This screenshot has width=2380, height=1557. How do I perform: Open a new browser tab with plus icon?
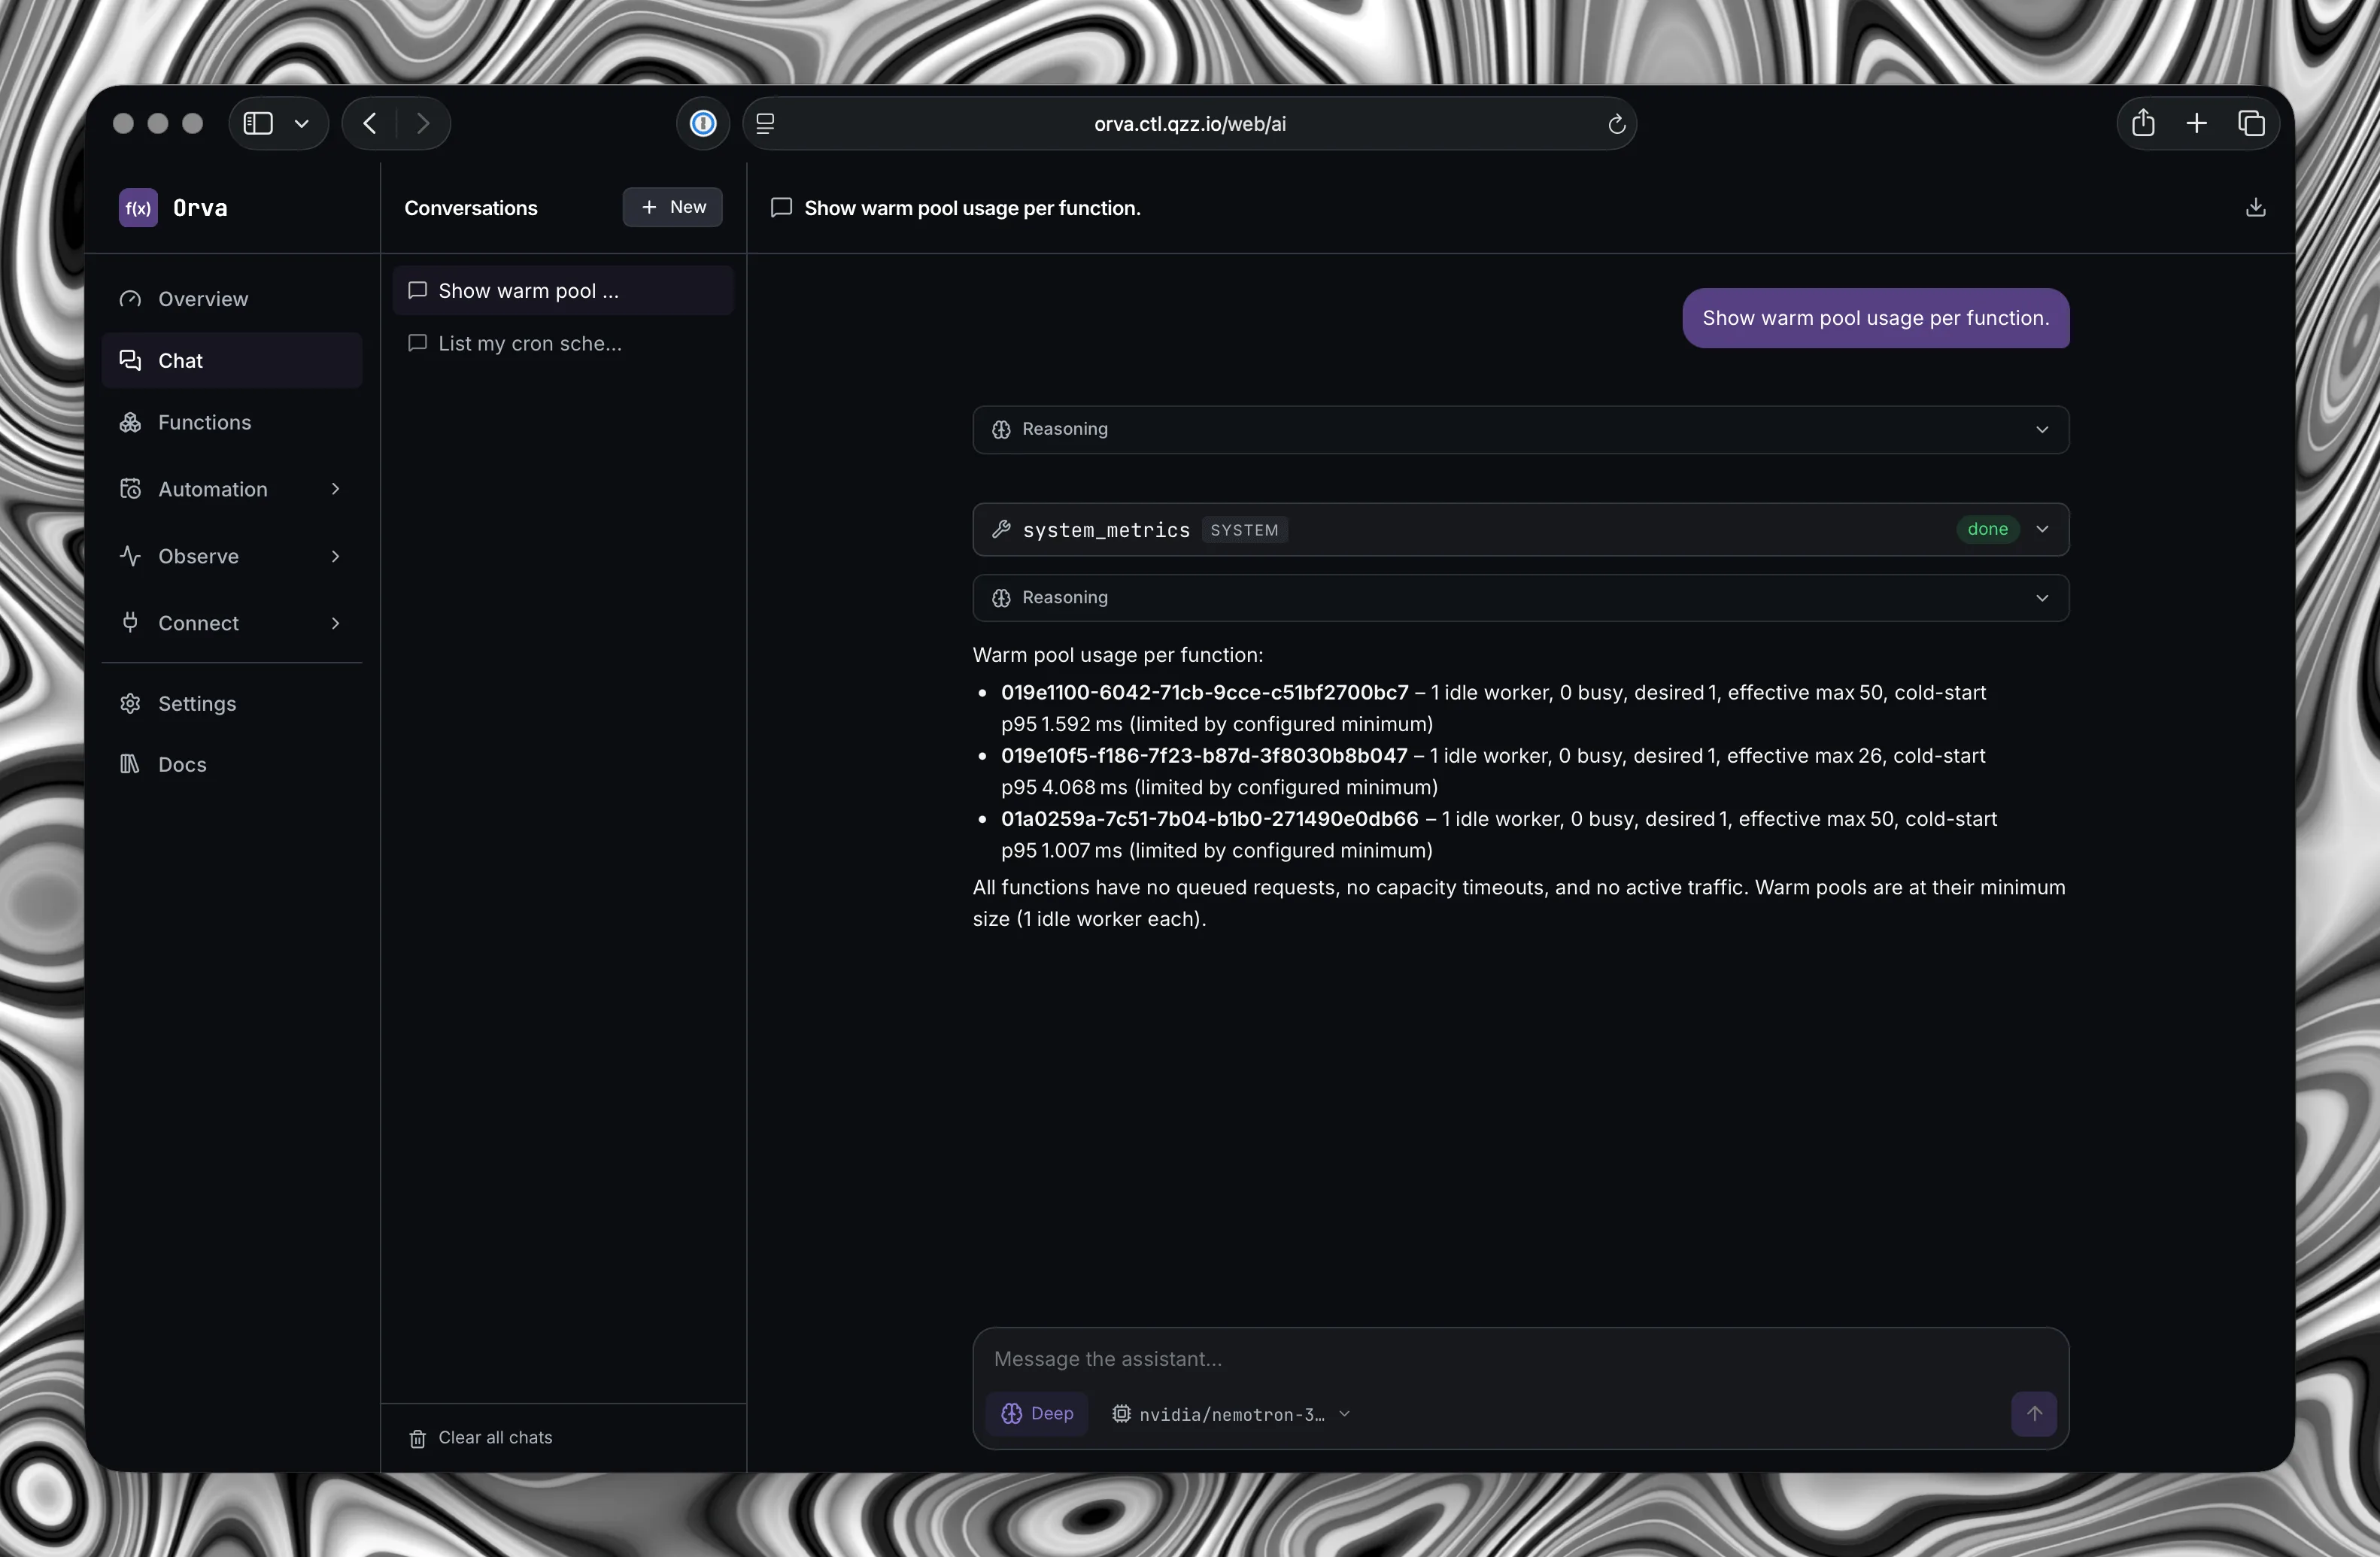2197,123
